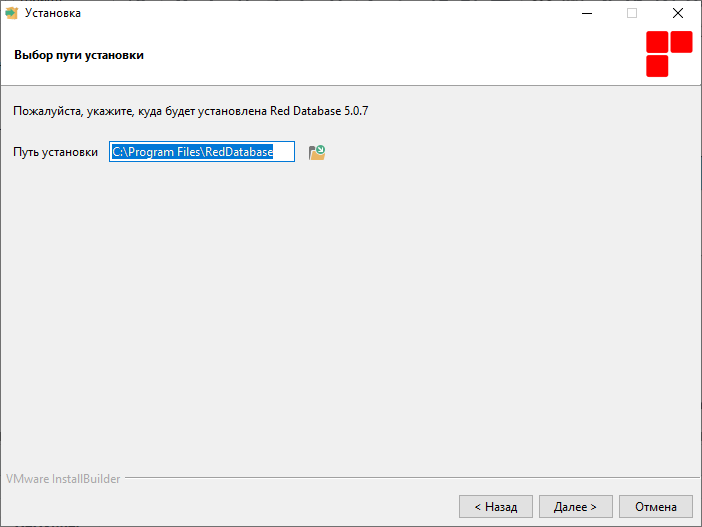Click the Red Database red squares logo
The image size is (702, 527).
(x=669, y=54)
